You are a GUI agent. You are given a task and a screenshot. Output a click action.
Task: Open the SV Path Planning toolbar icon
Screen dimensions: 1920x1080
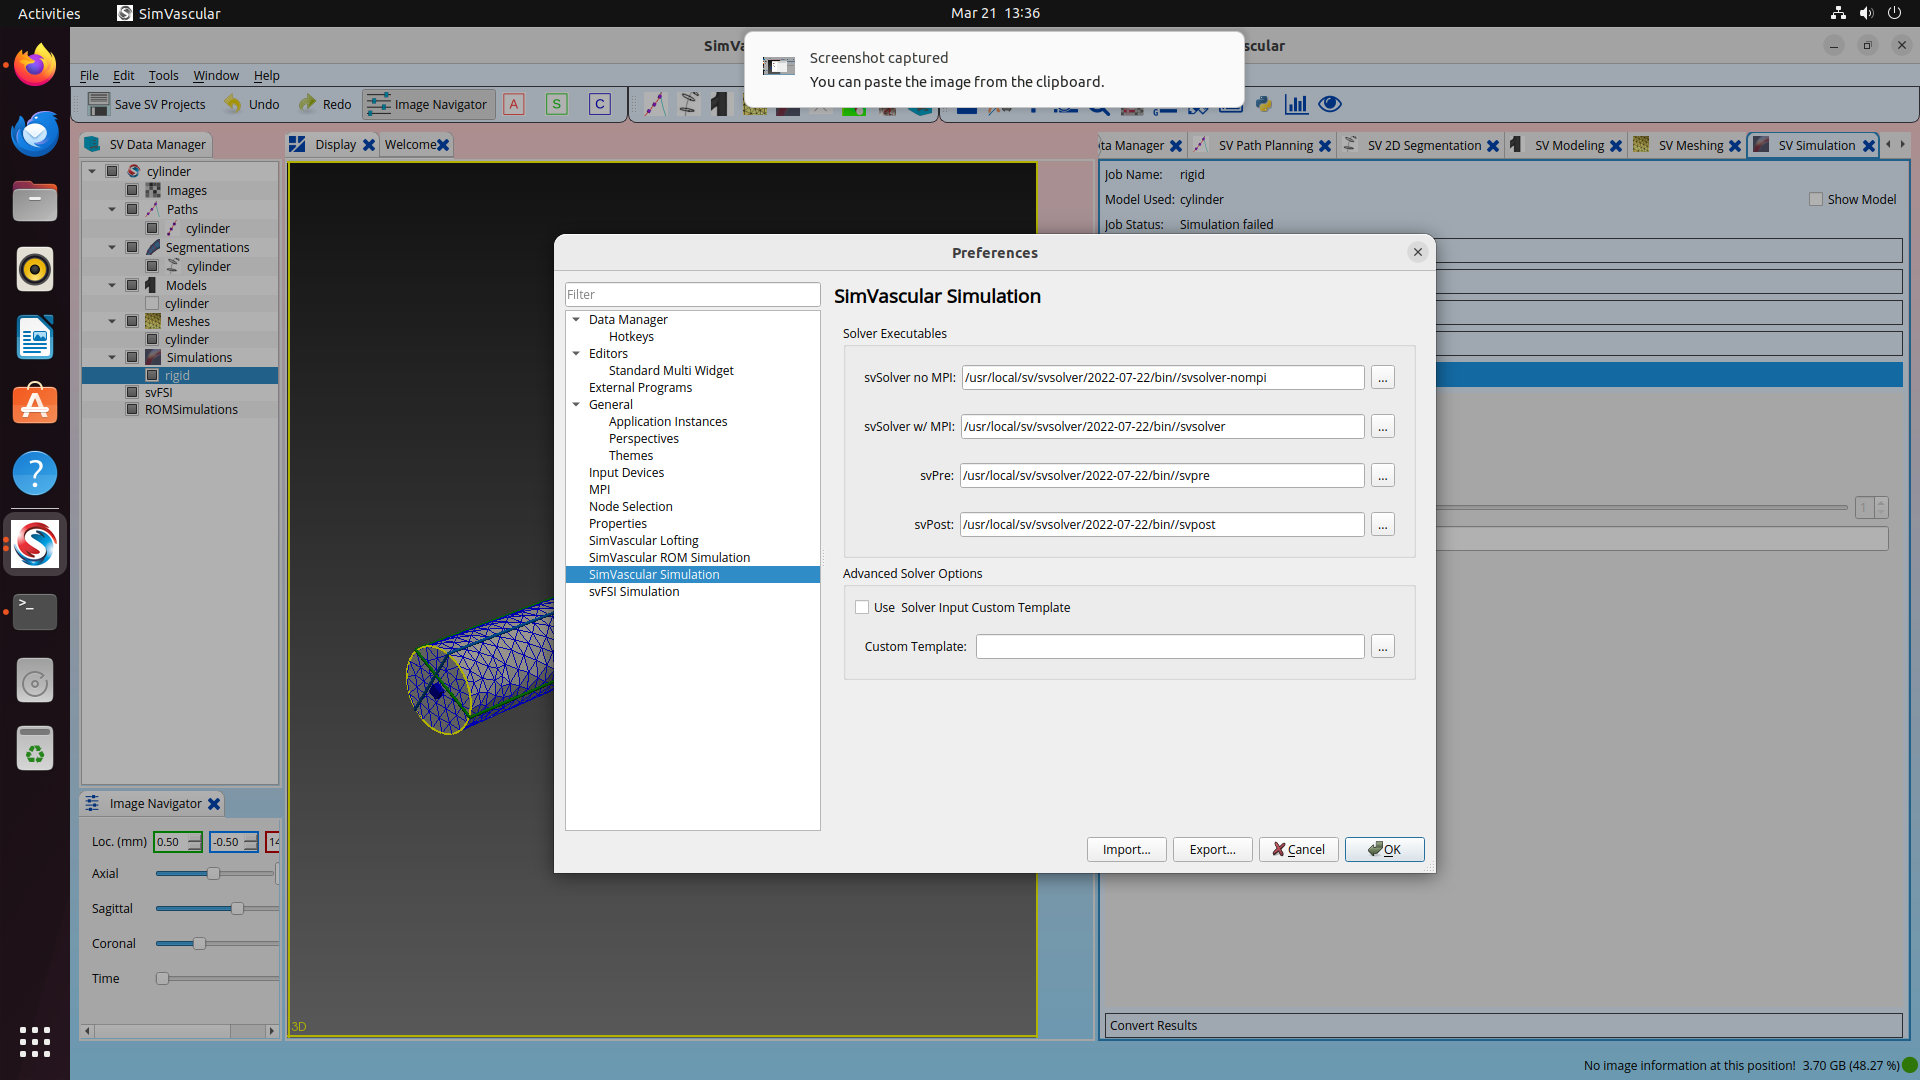[x=654, y=104]
